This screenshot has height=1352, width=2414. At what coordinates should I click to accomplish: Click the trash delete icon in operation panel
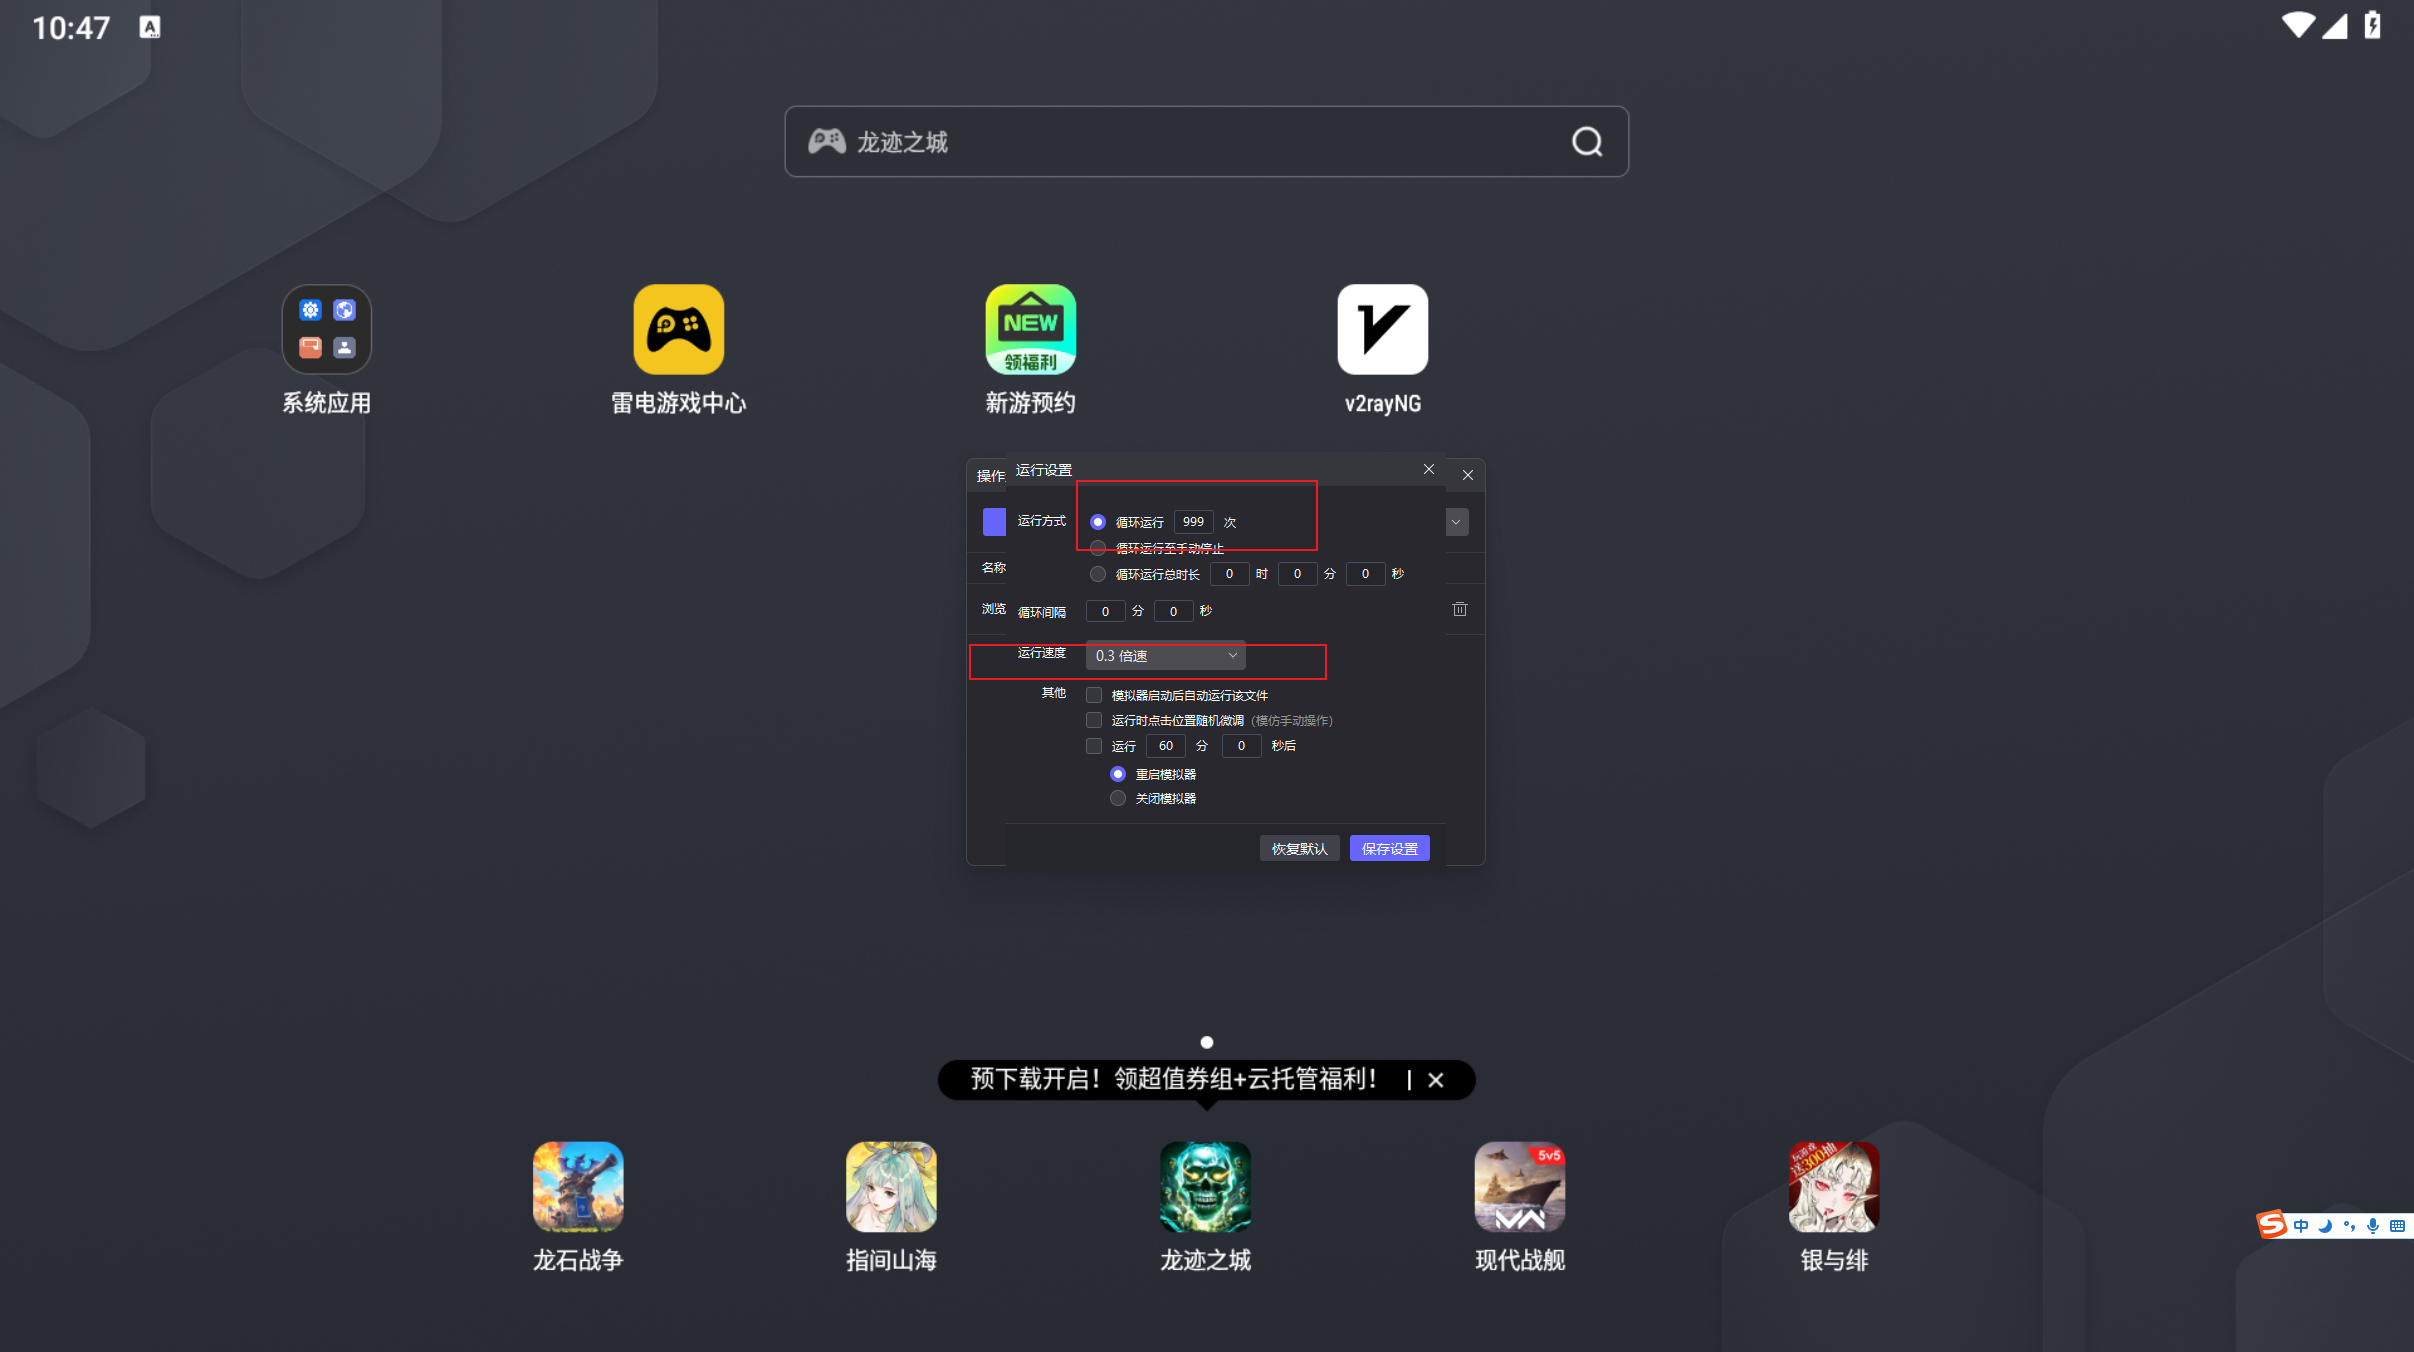[x=1460, y=609]
